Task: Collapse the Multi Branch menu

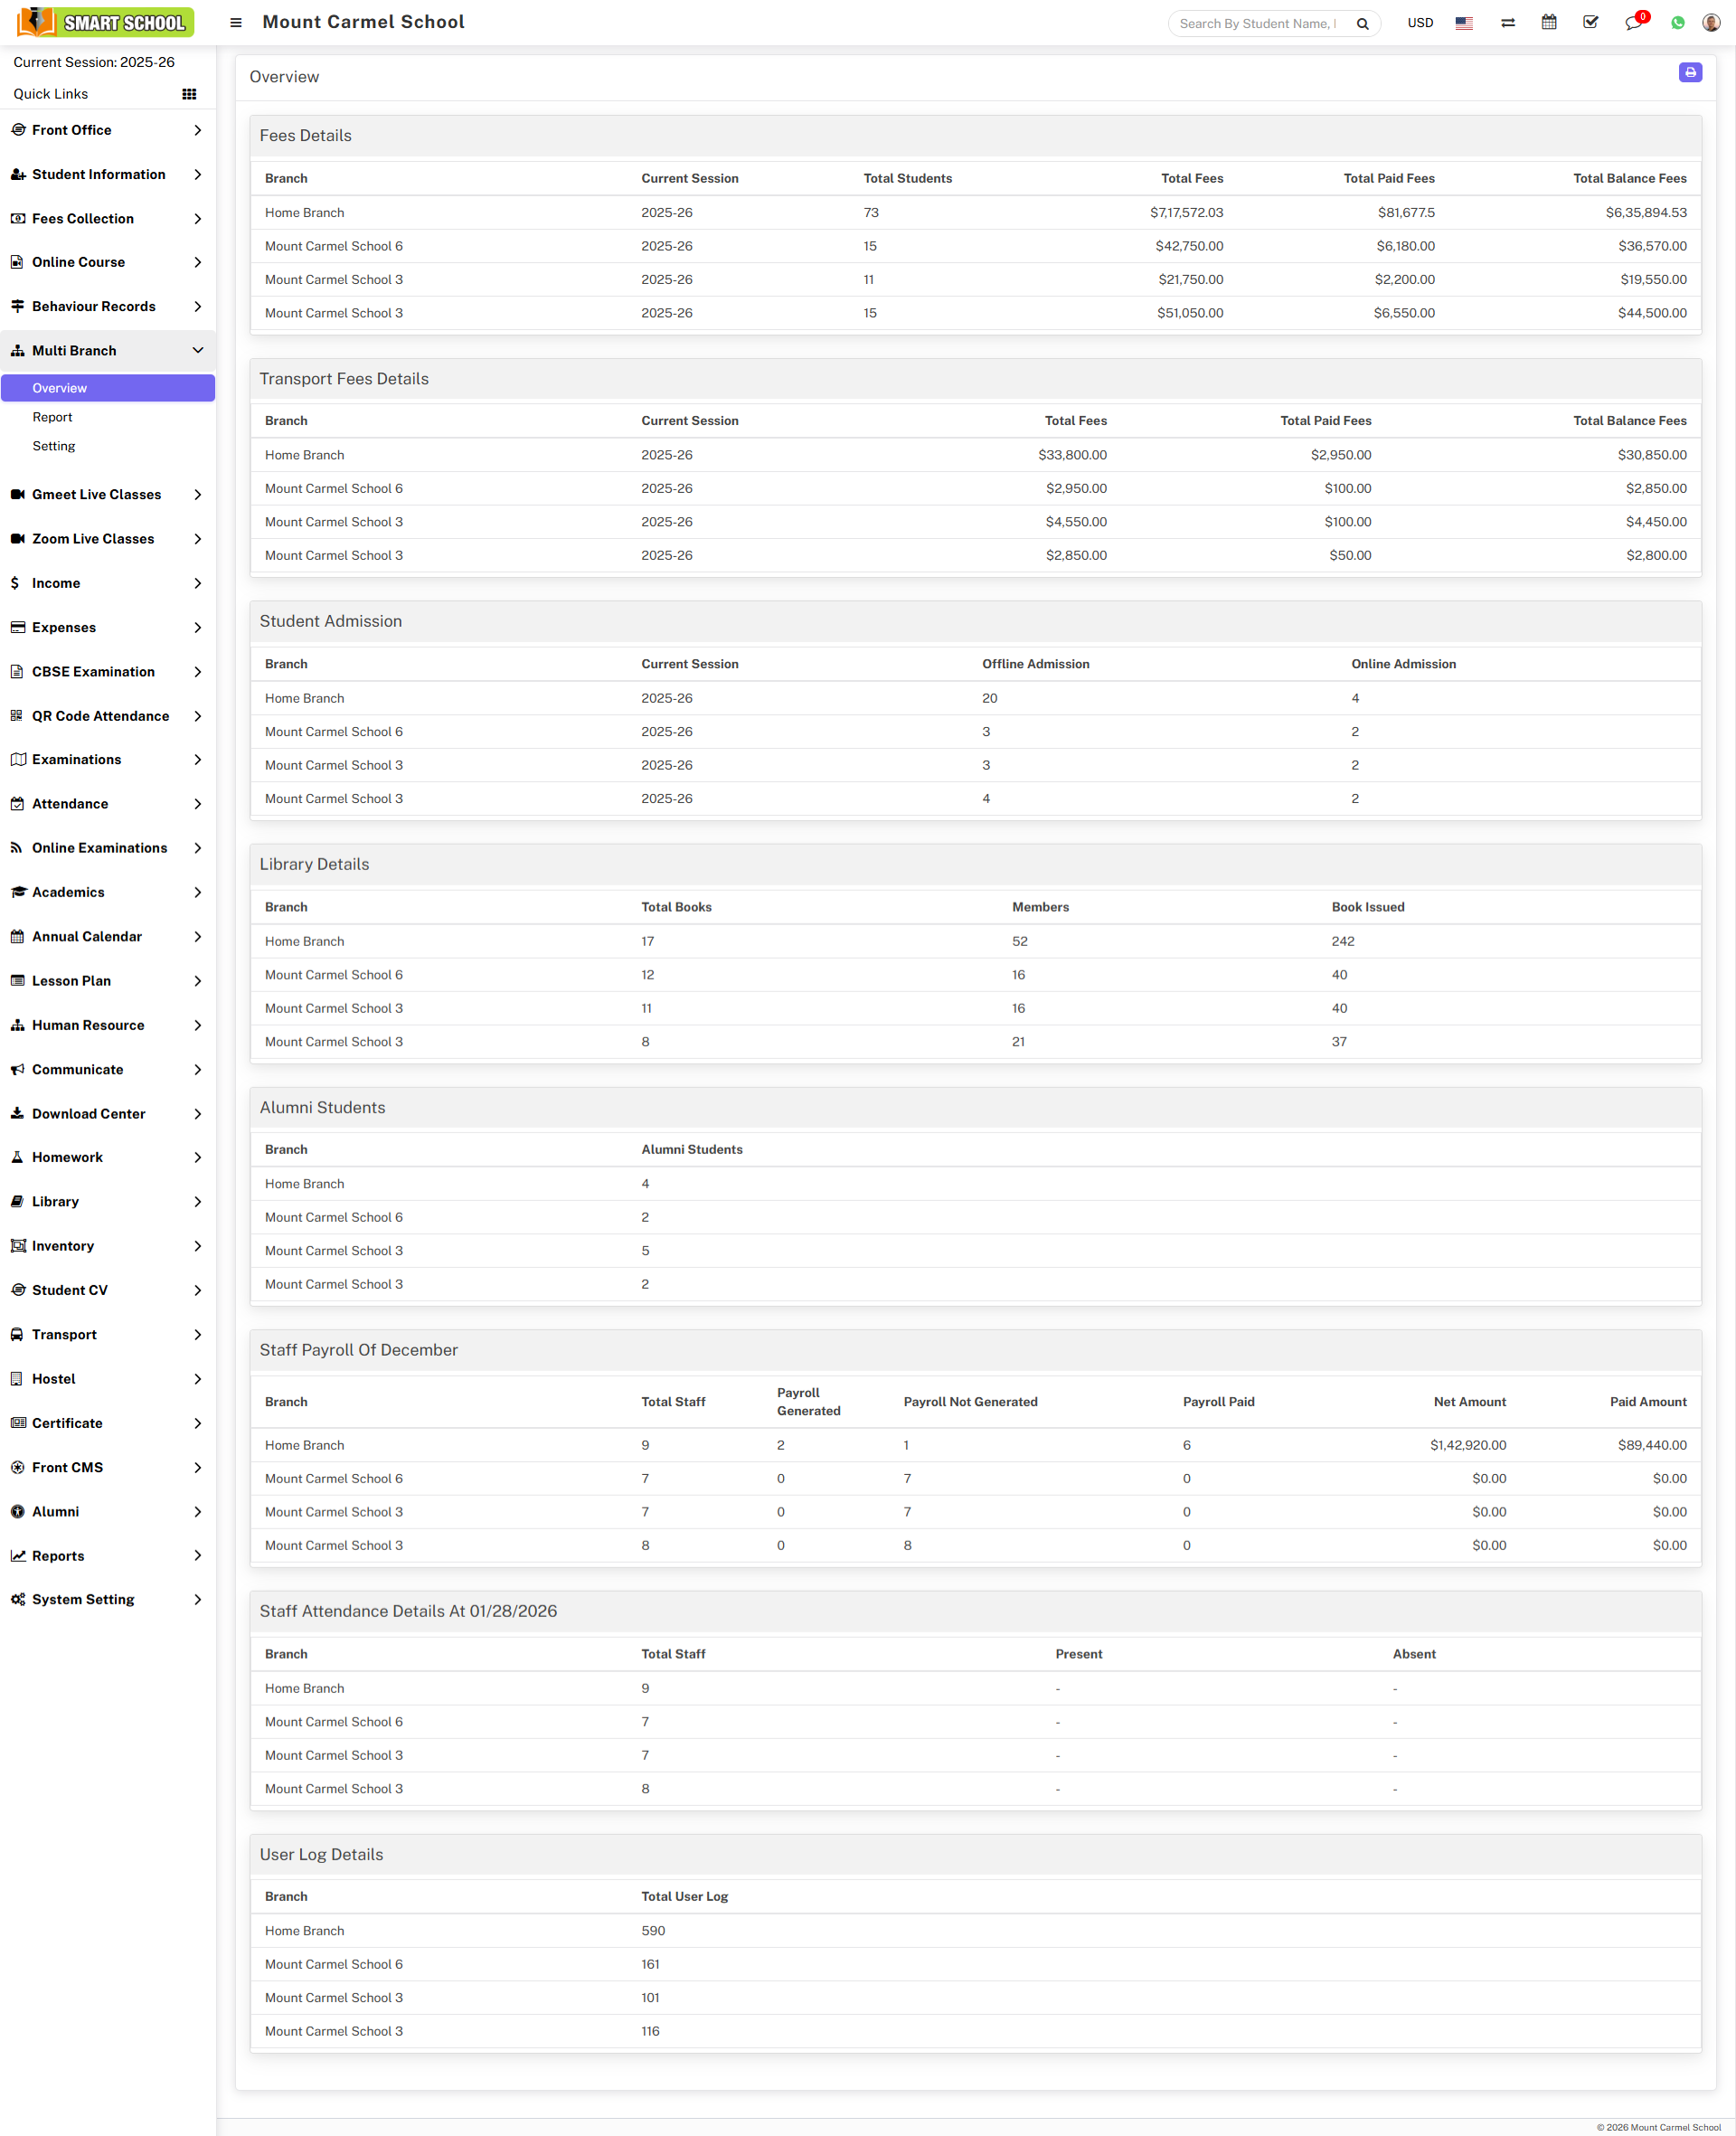Action: pos(107,350)
